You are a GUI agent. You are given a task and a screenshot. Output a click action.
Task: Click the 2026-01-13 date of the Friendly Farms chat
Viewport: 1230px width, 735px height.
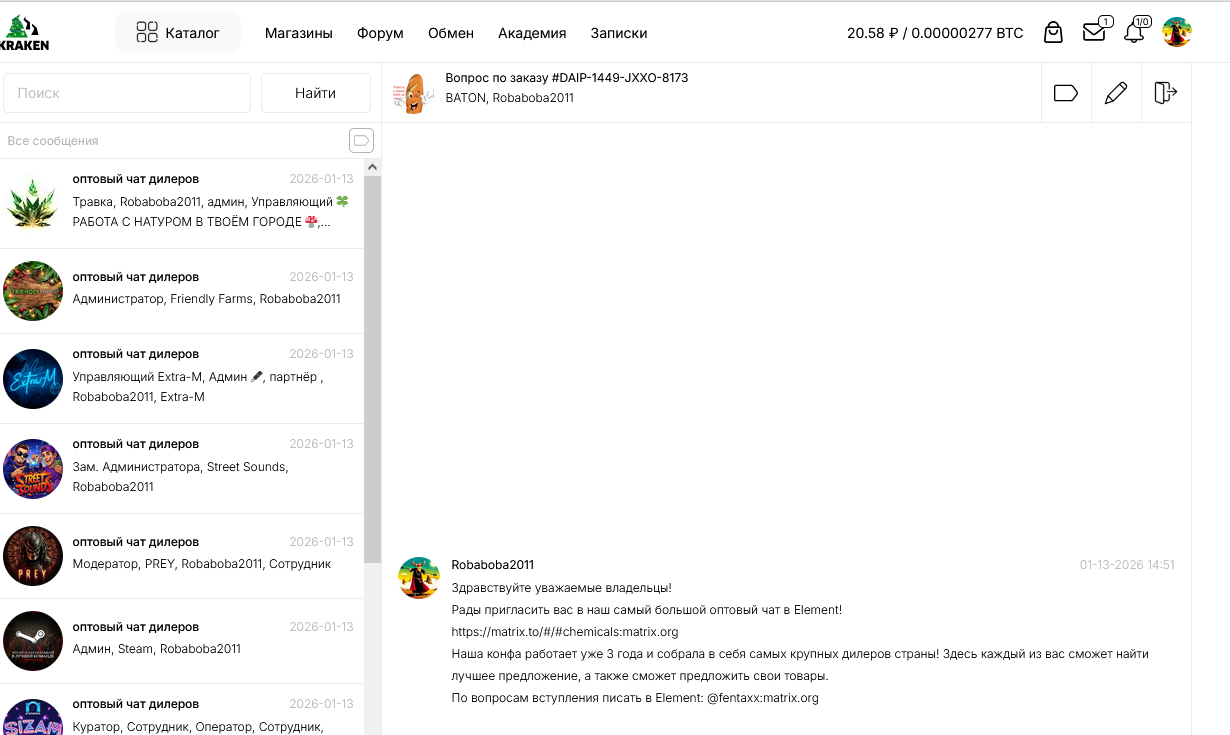click(x=321, y=277)
